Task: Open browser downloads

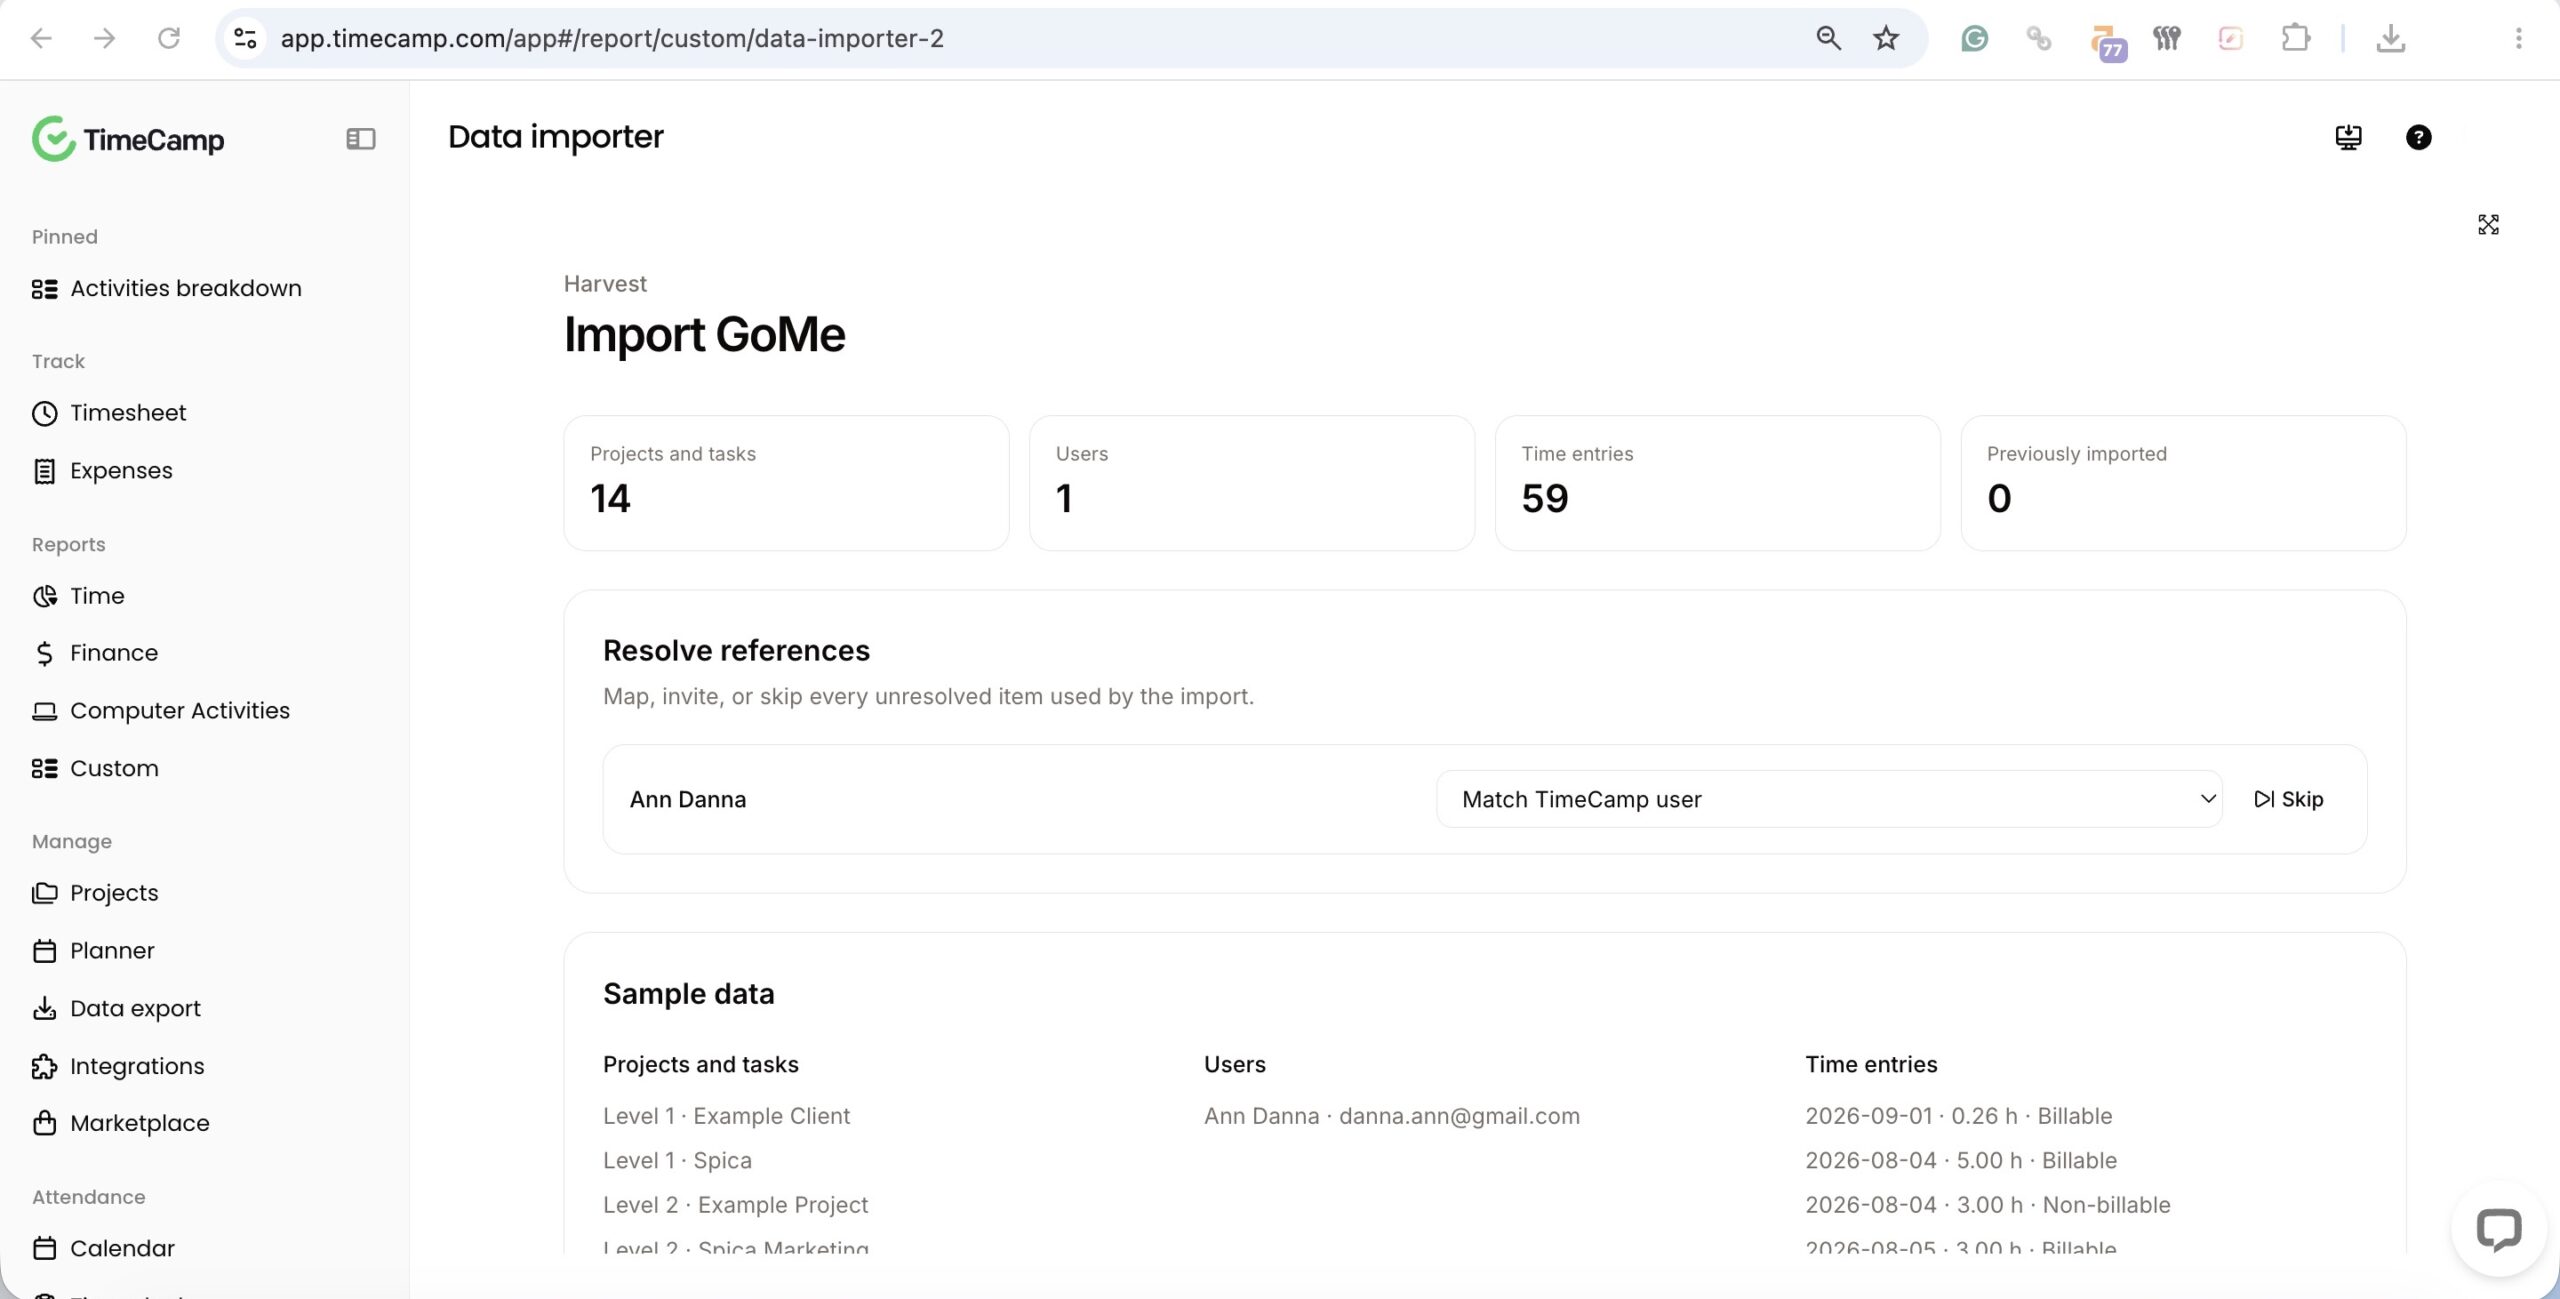Action: (2390, 38)
